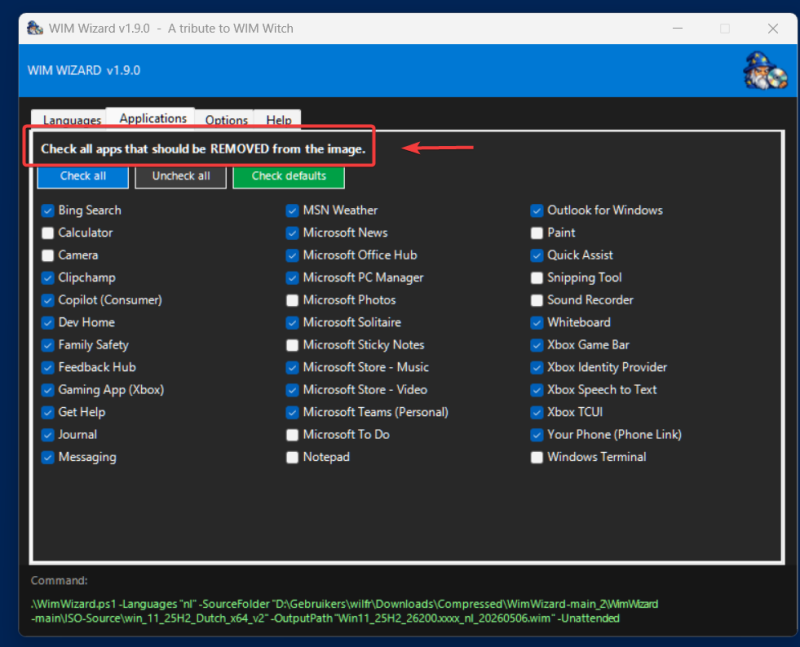Screen dimensions: 800x647
Task: Check the Microsoft To Do checkbox
Action: (x=292, y=435)
